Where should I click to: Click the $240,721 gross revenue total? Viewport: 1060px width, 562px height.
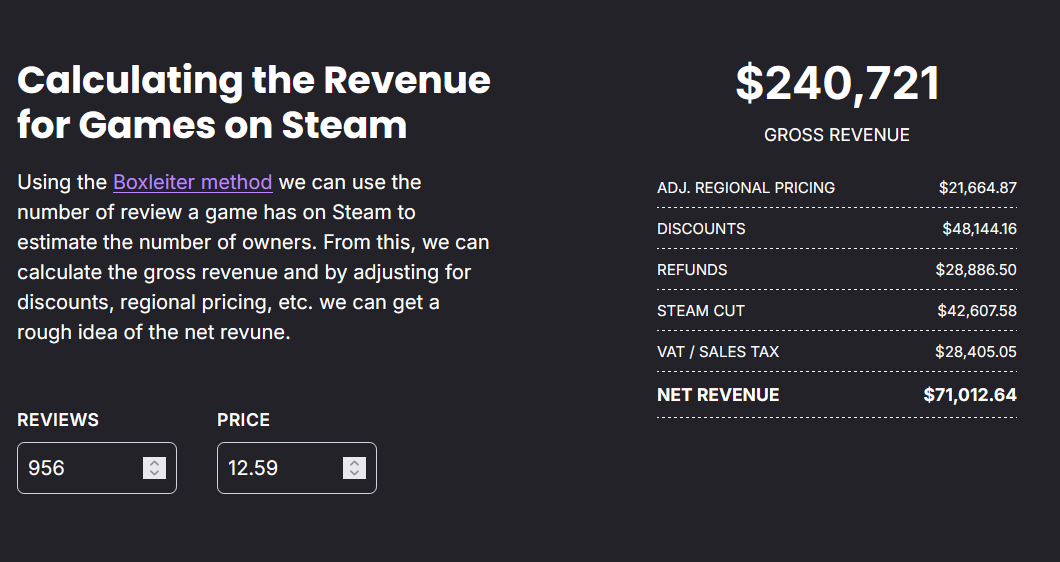pos(837,83)
